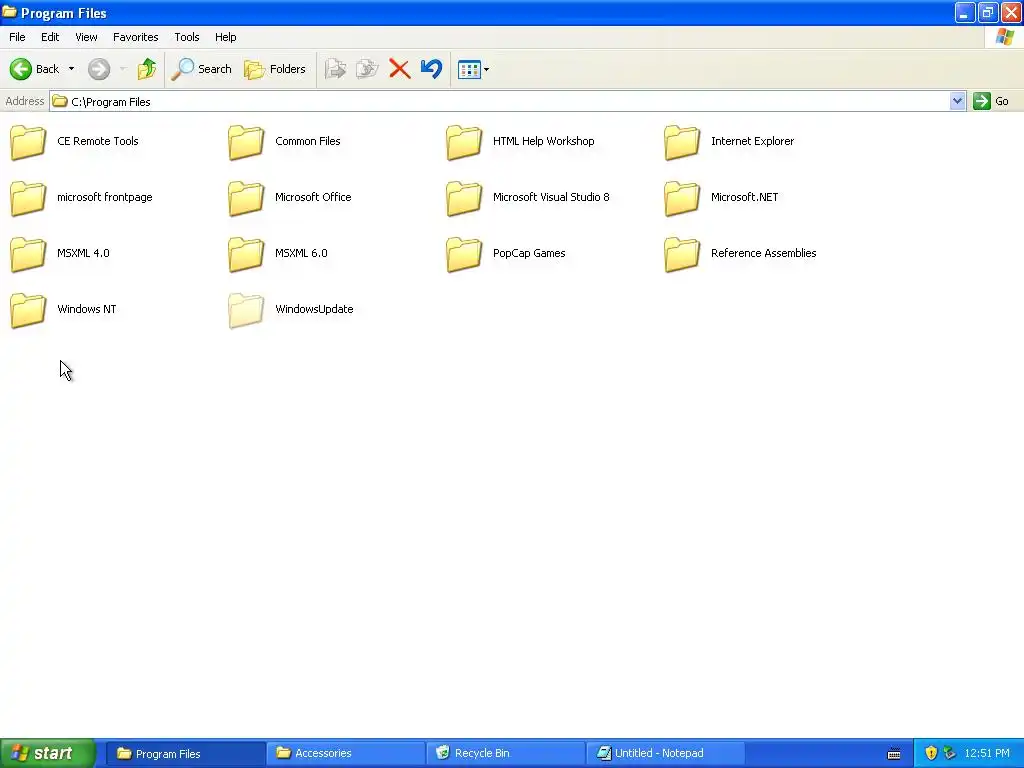Click the "Windows NT" folder name
1024x768 pixels.
point(87,309)
